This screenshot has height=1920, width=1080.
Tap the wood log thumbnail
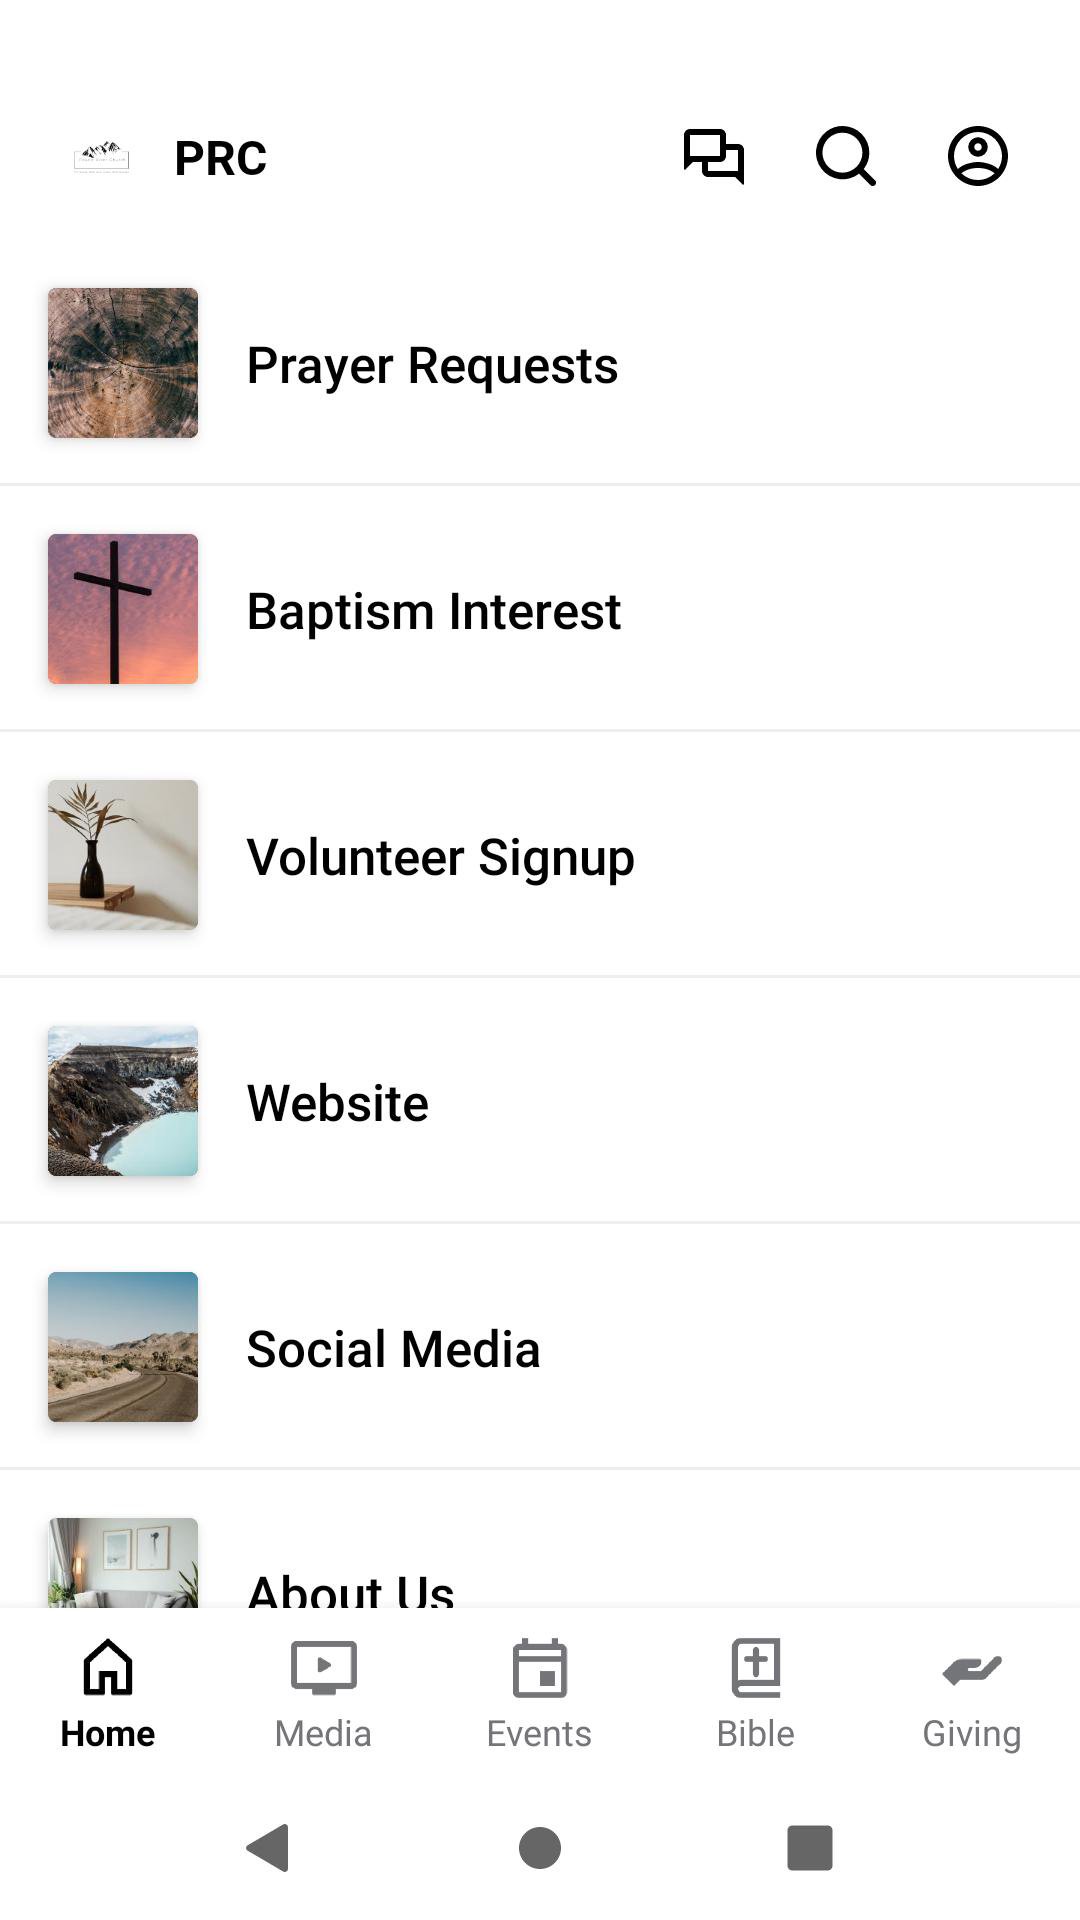(x=123, y=363)
